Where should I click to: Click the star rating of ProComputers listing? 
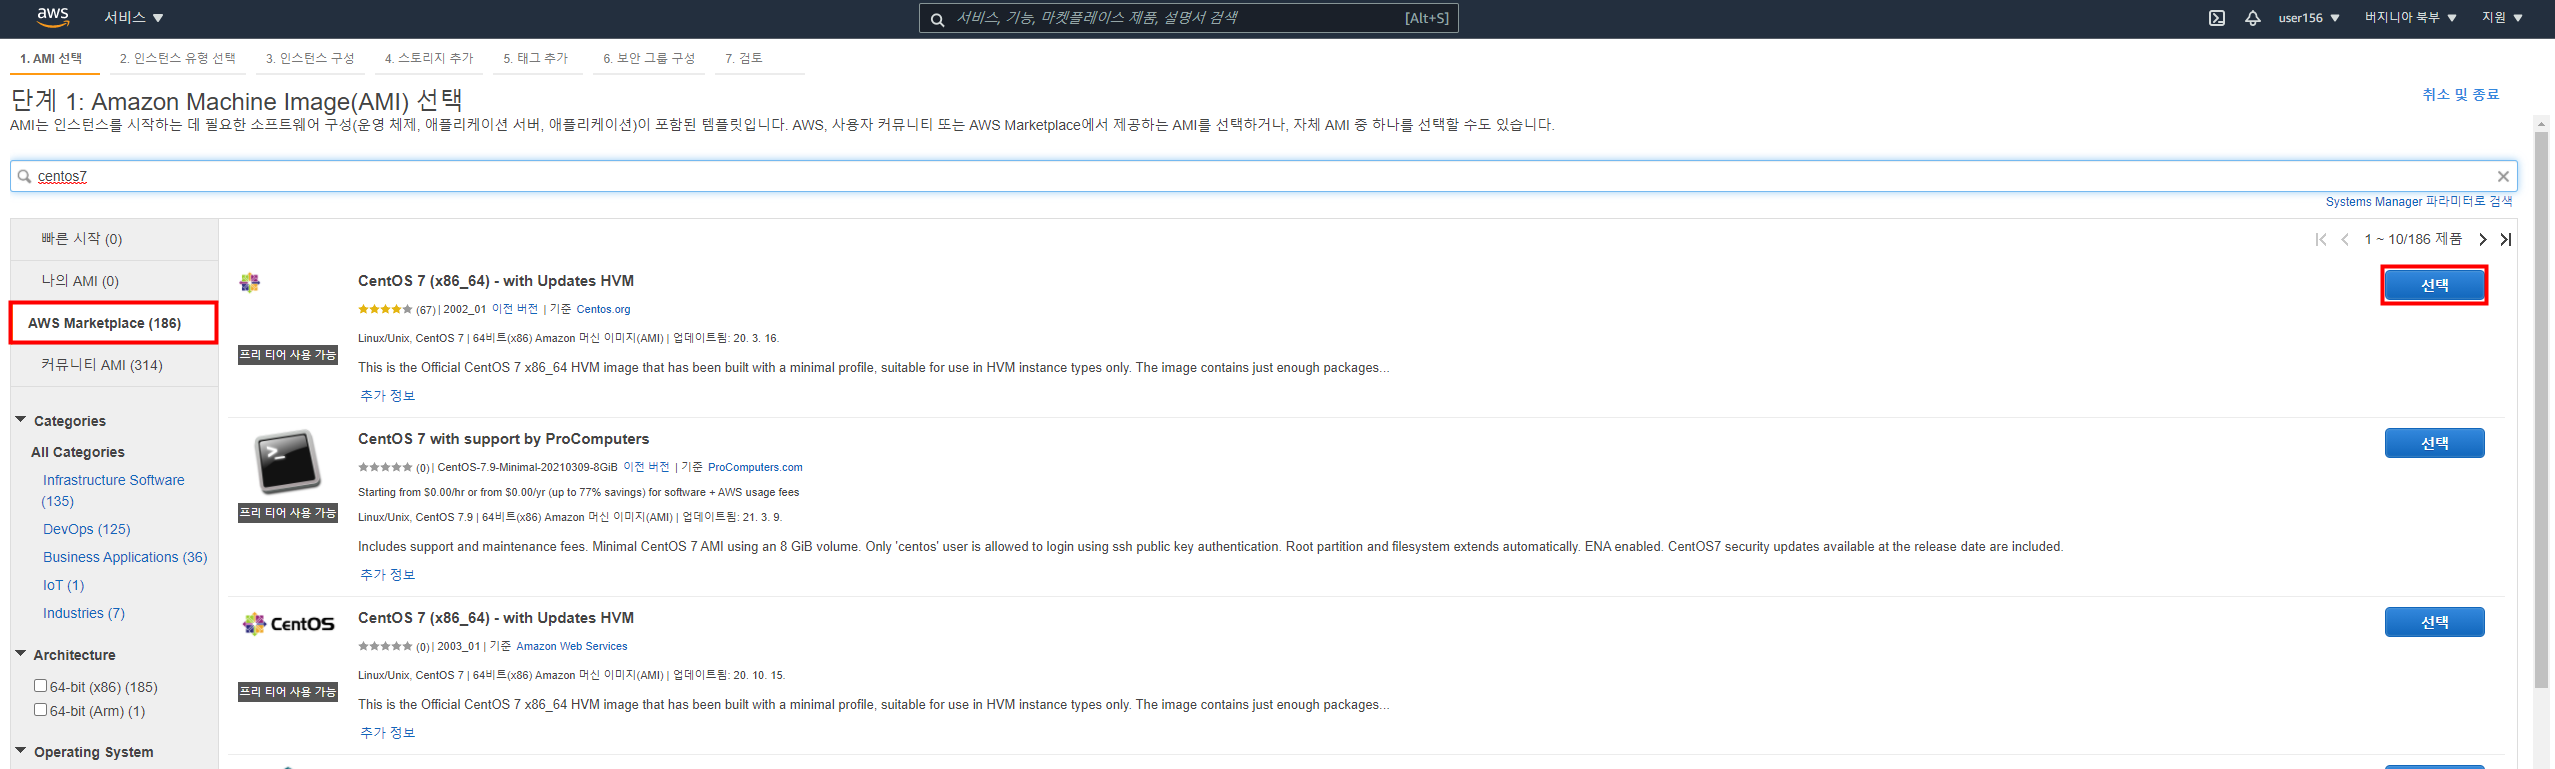tap(385, 468)
